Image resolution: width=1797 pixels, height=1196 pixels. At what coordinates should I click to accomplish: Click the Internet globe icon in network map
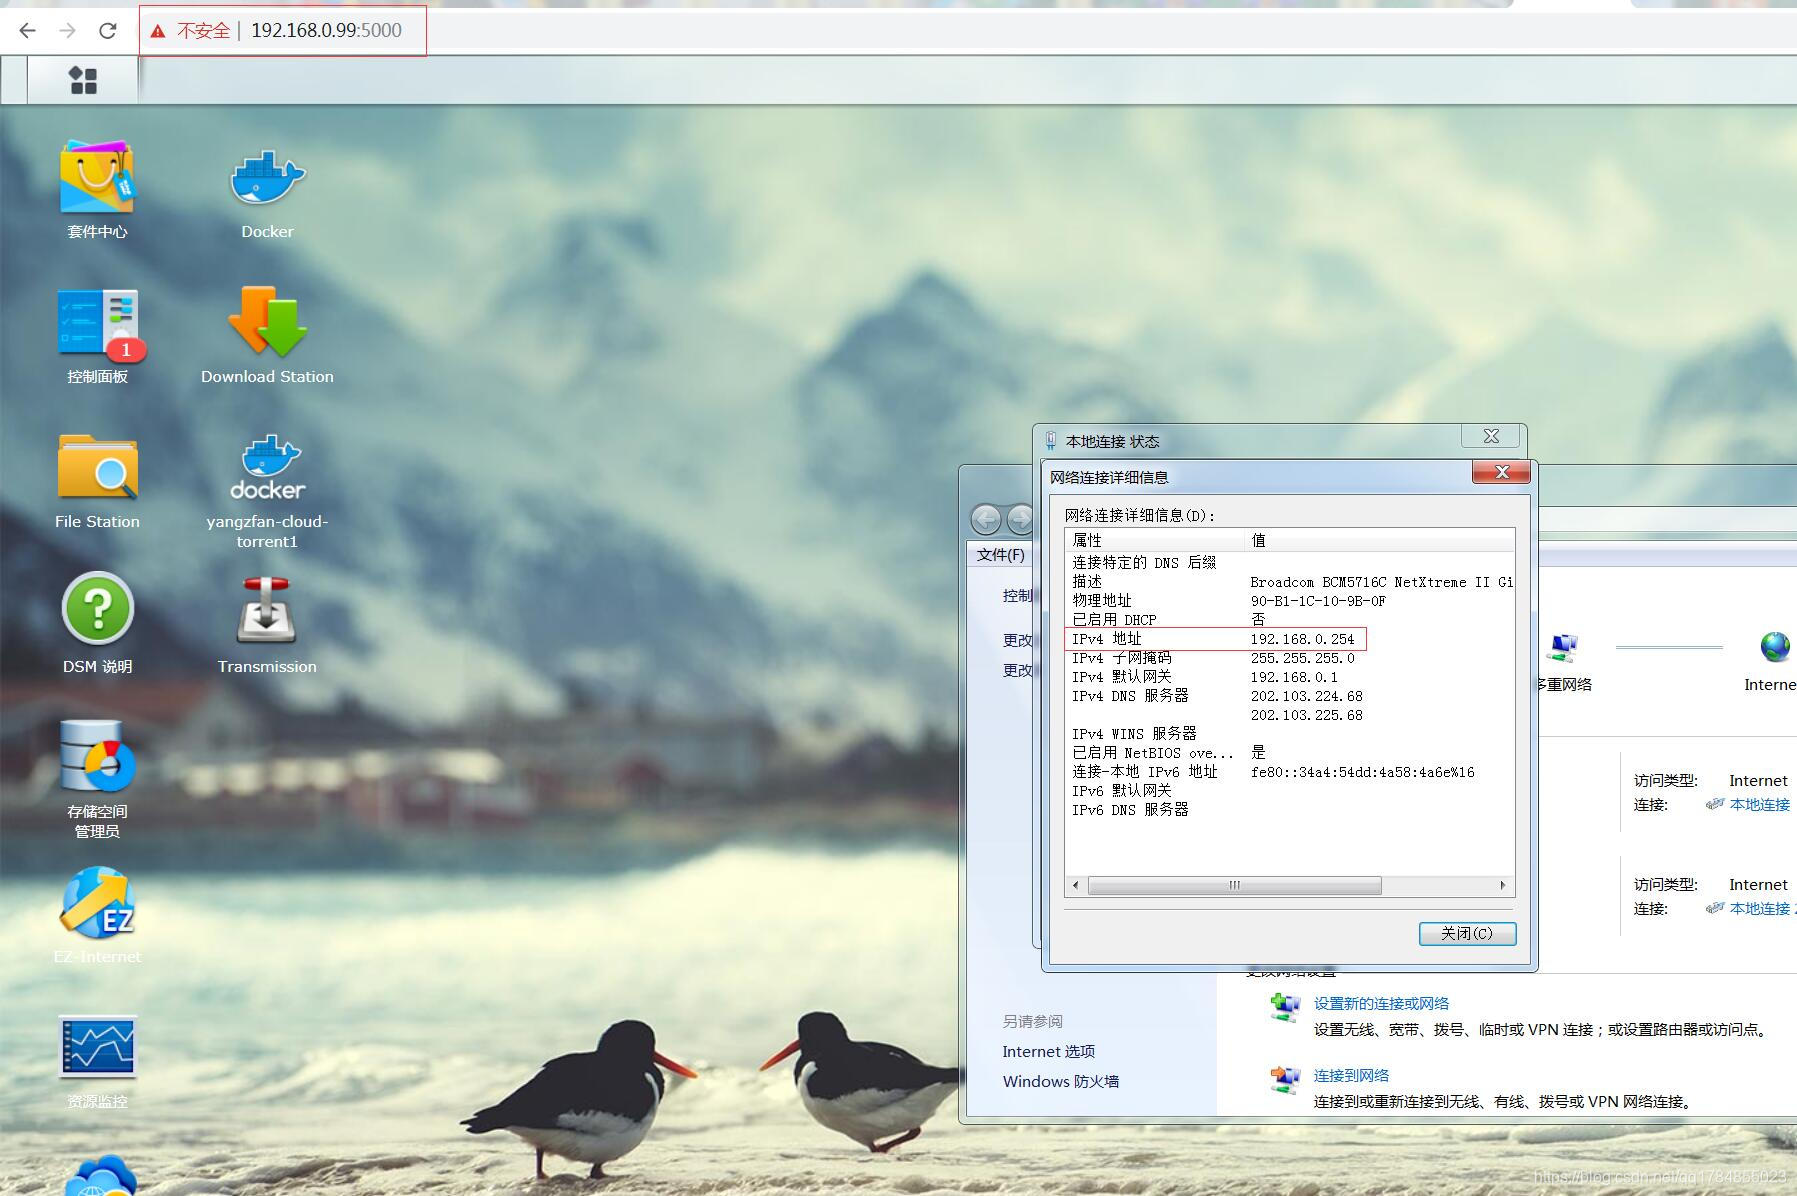1775,647
